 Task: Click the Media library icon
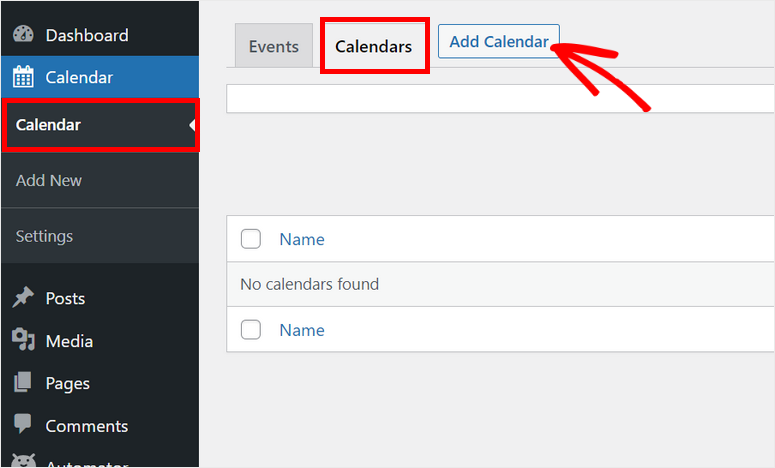point(24,341)
